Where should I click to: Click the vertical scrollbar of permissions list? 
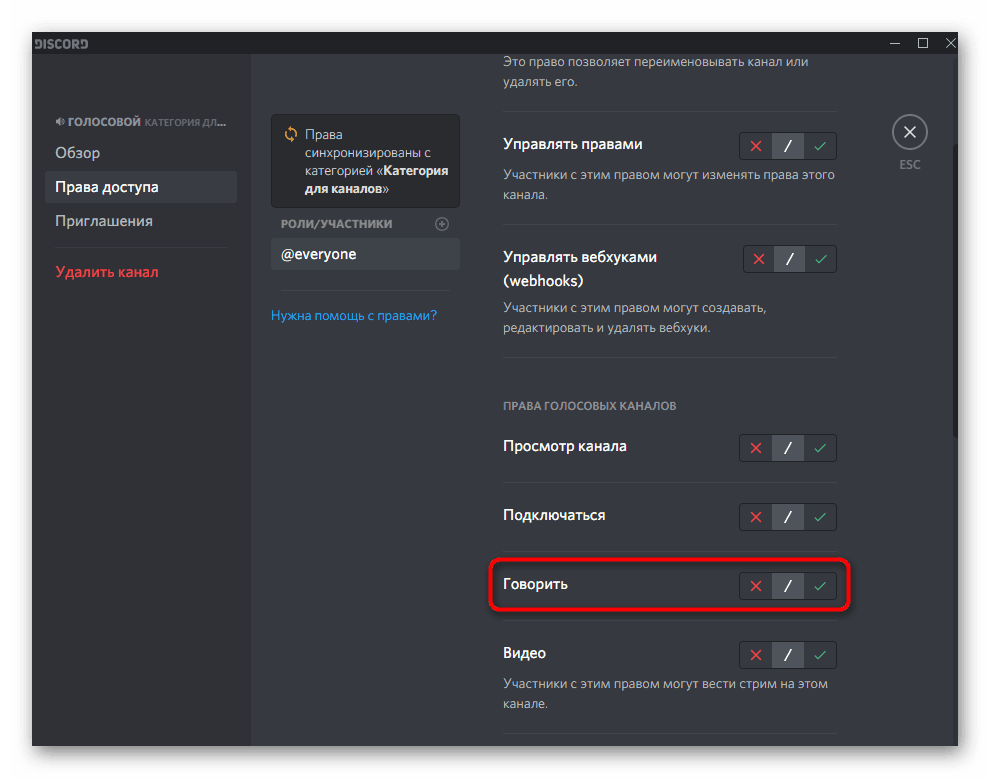[955, 290]
